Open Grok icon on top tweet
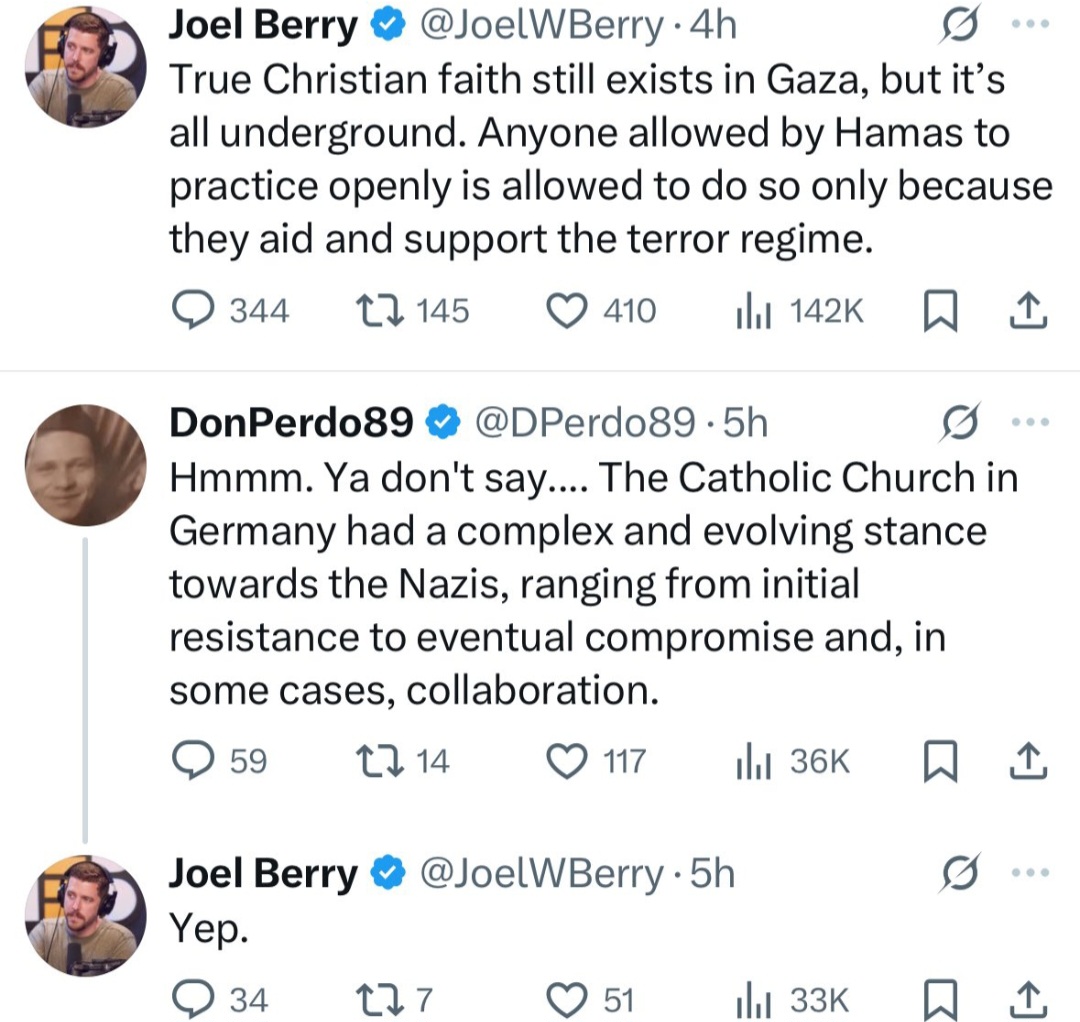This screenshot has width=1080, height=1022. click(959, 24)
